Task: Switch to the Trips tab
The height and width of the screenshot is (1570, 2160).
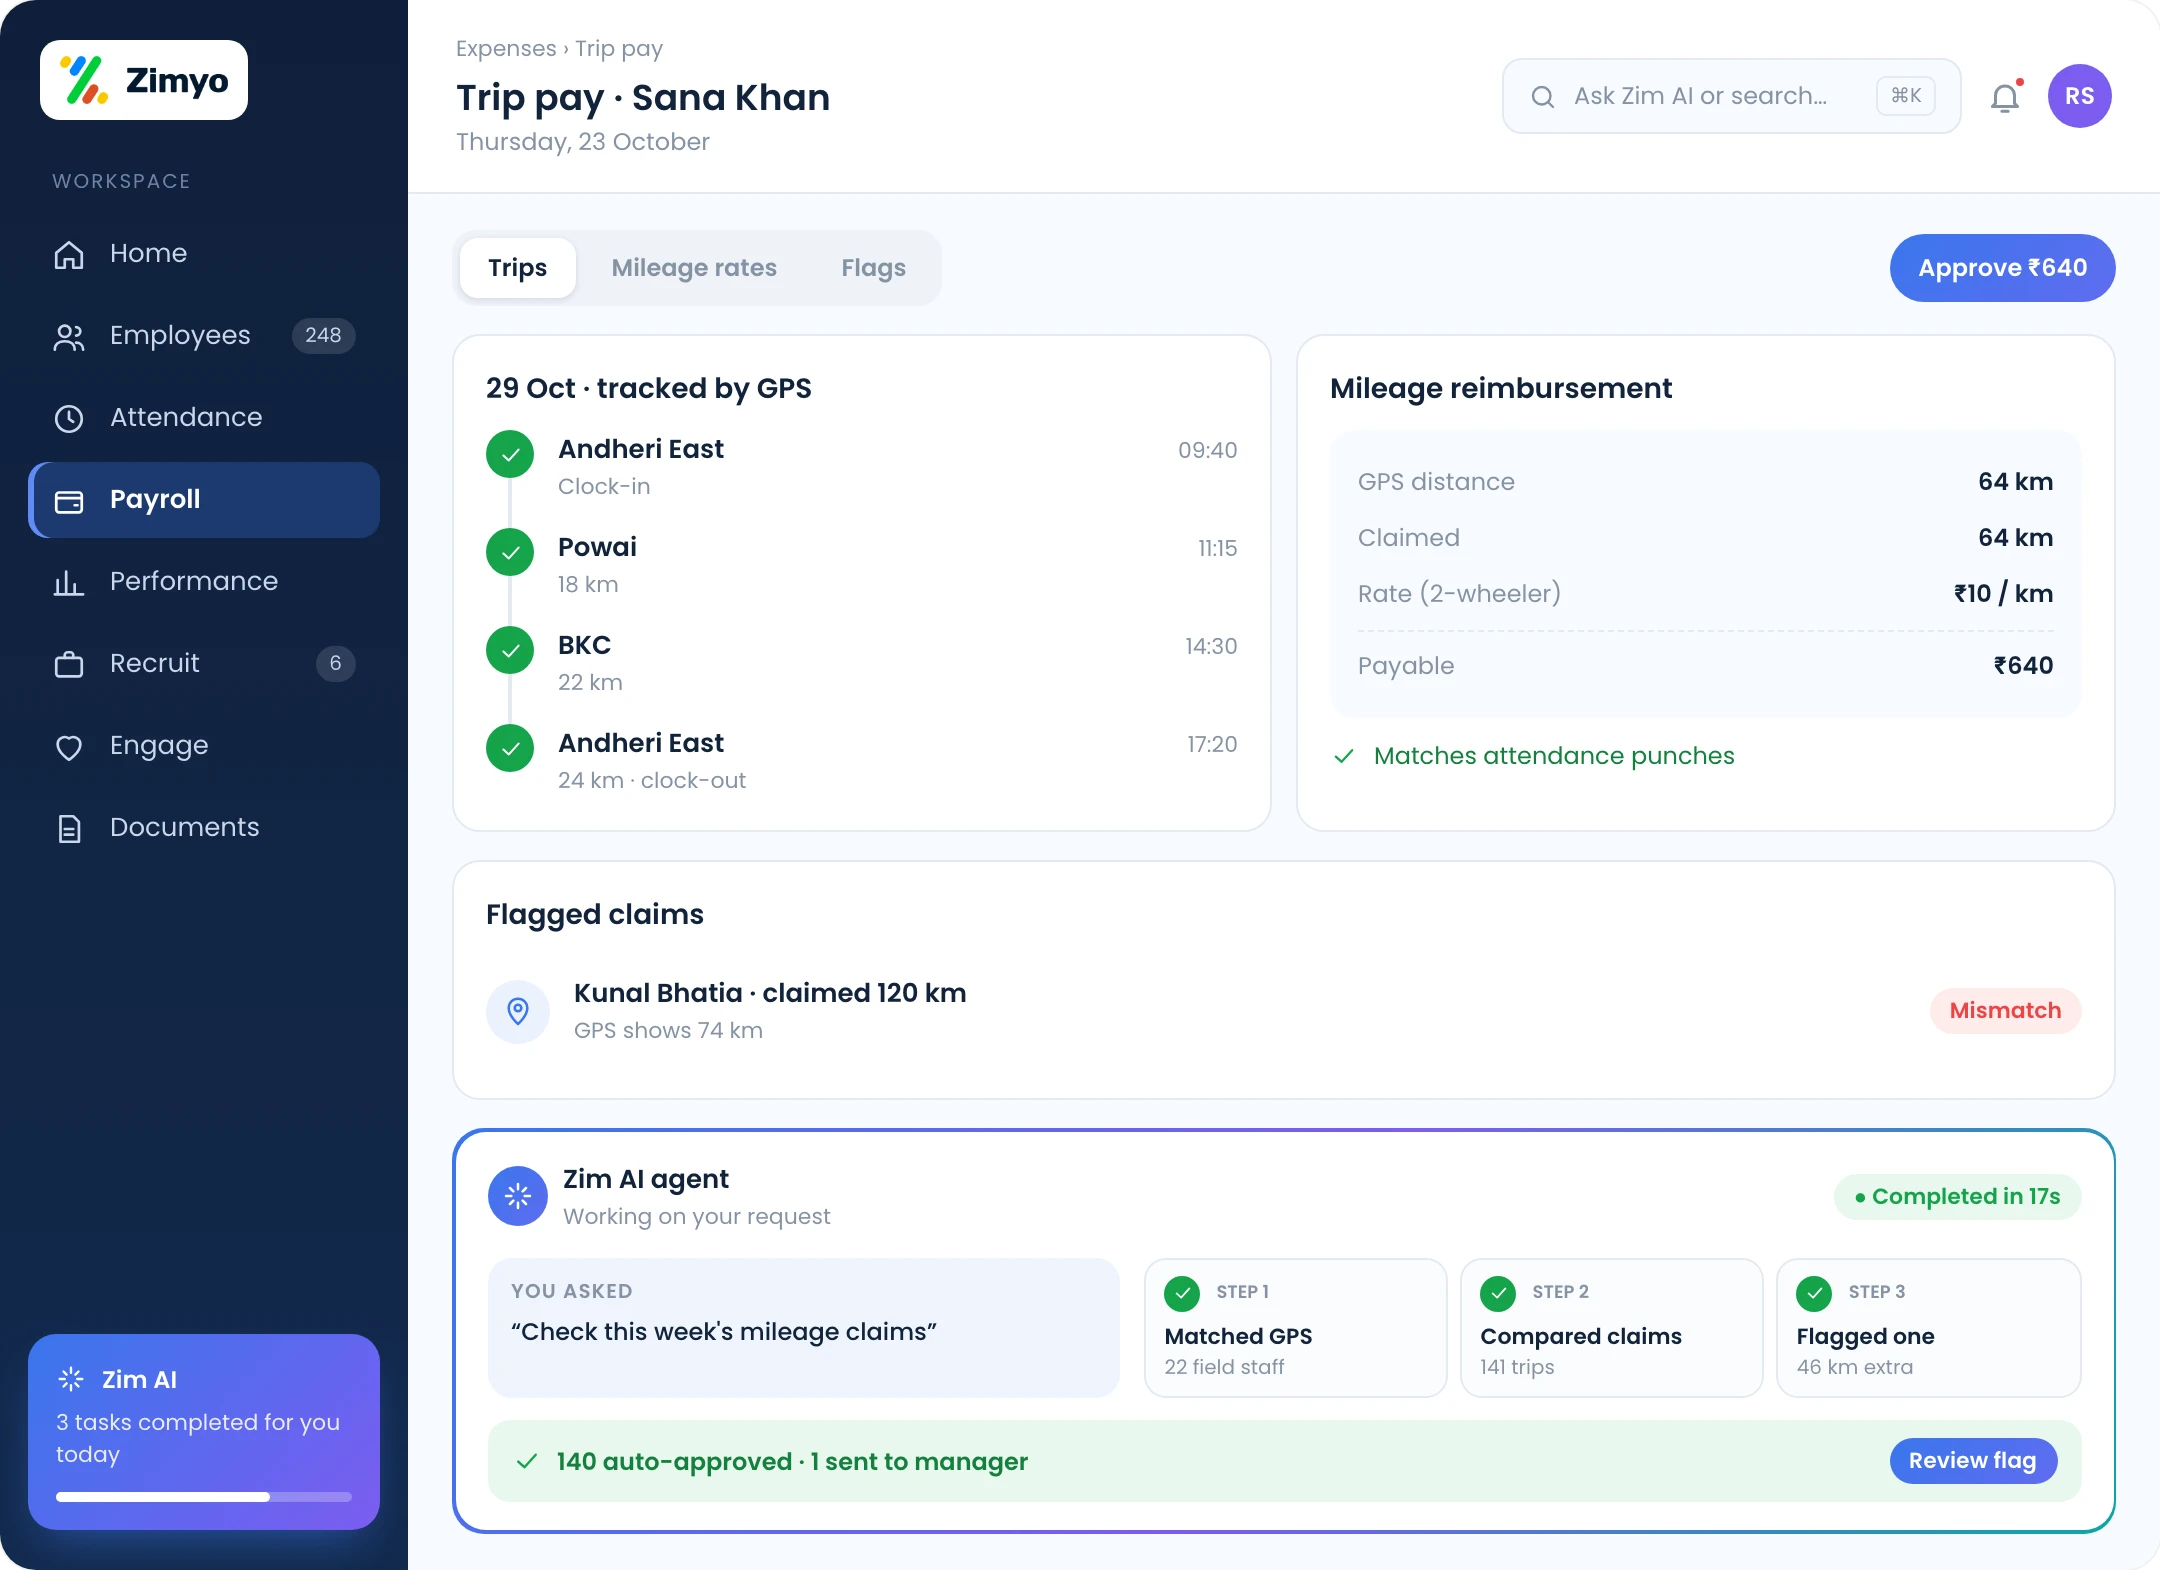Action: coord(518,268)
